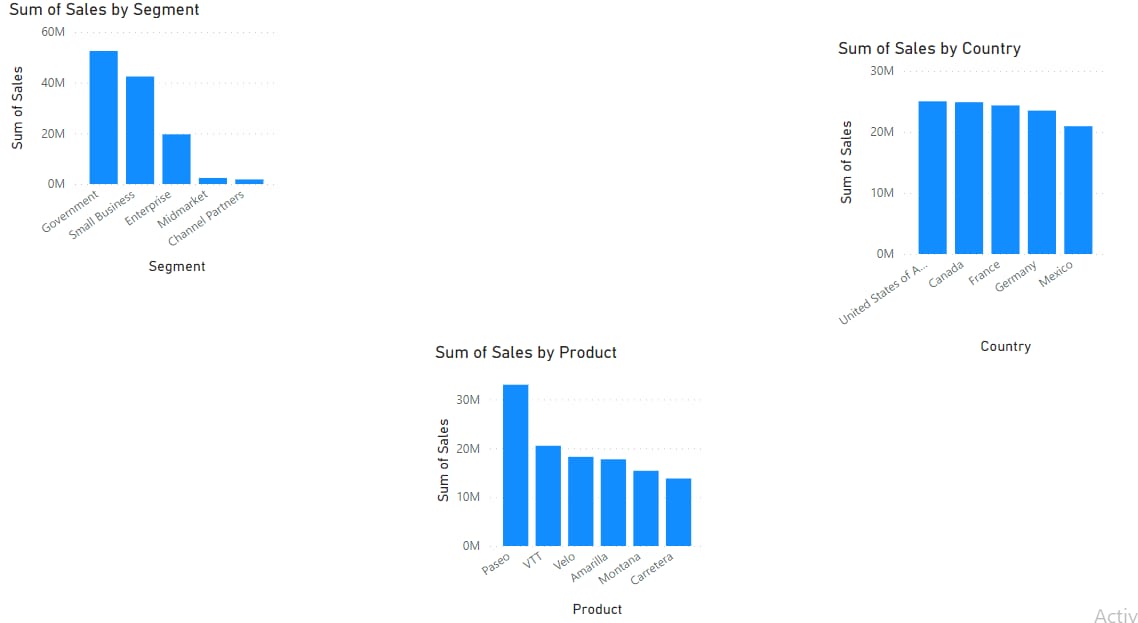Click the Midmarket segment bar

pos(213,181)
